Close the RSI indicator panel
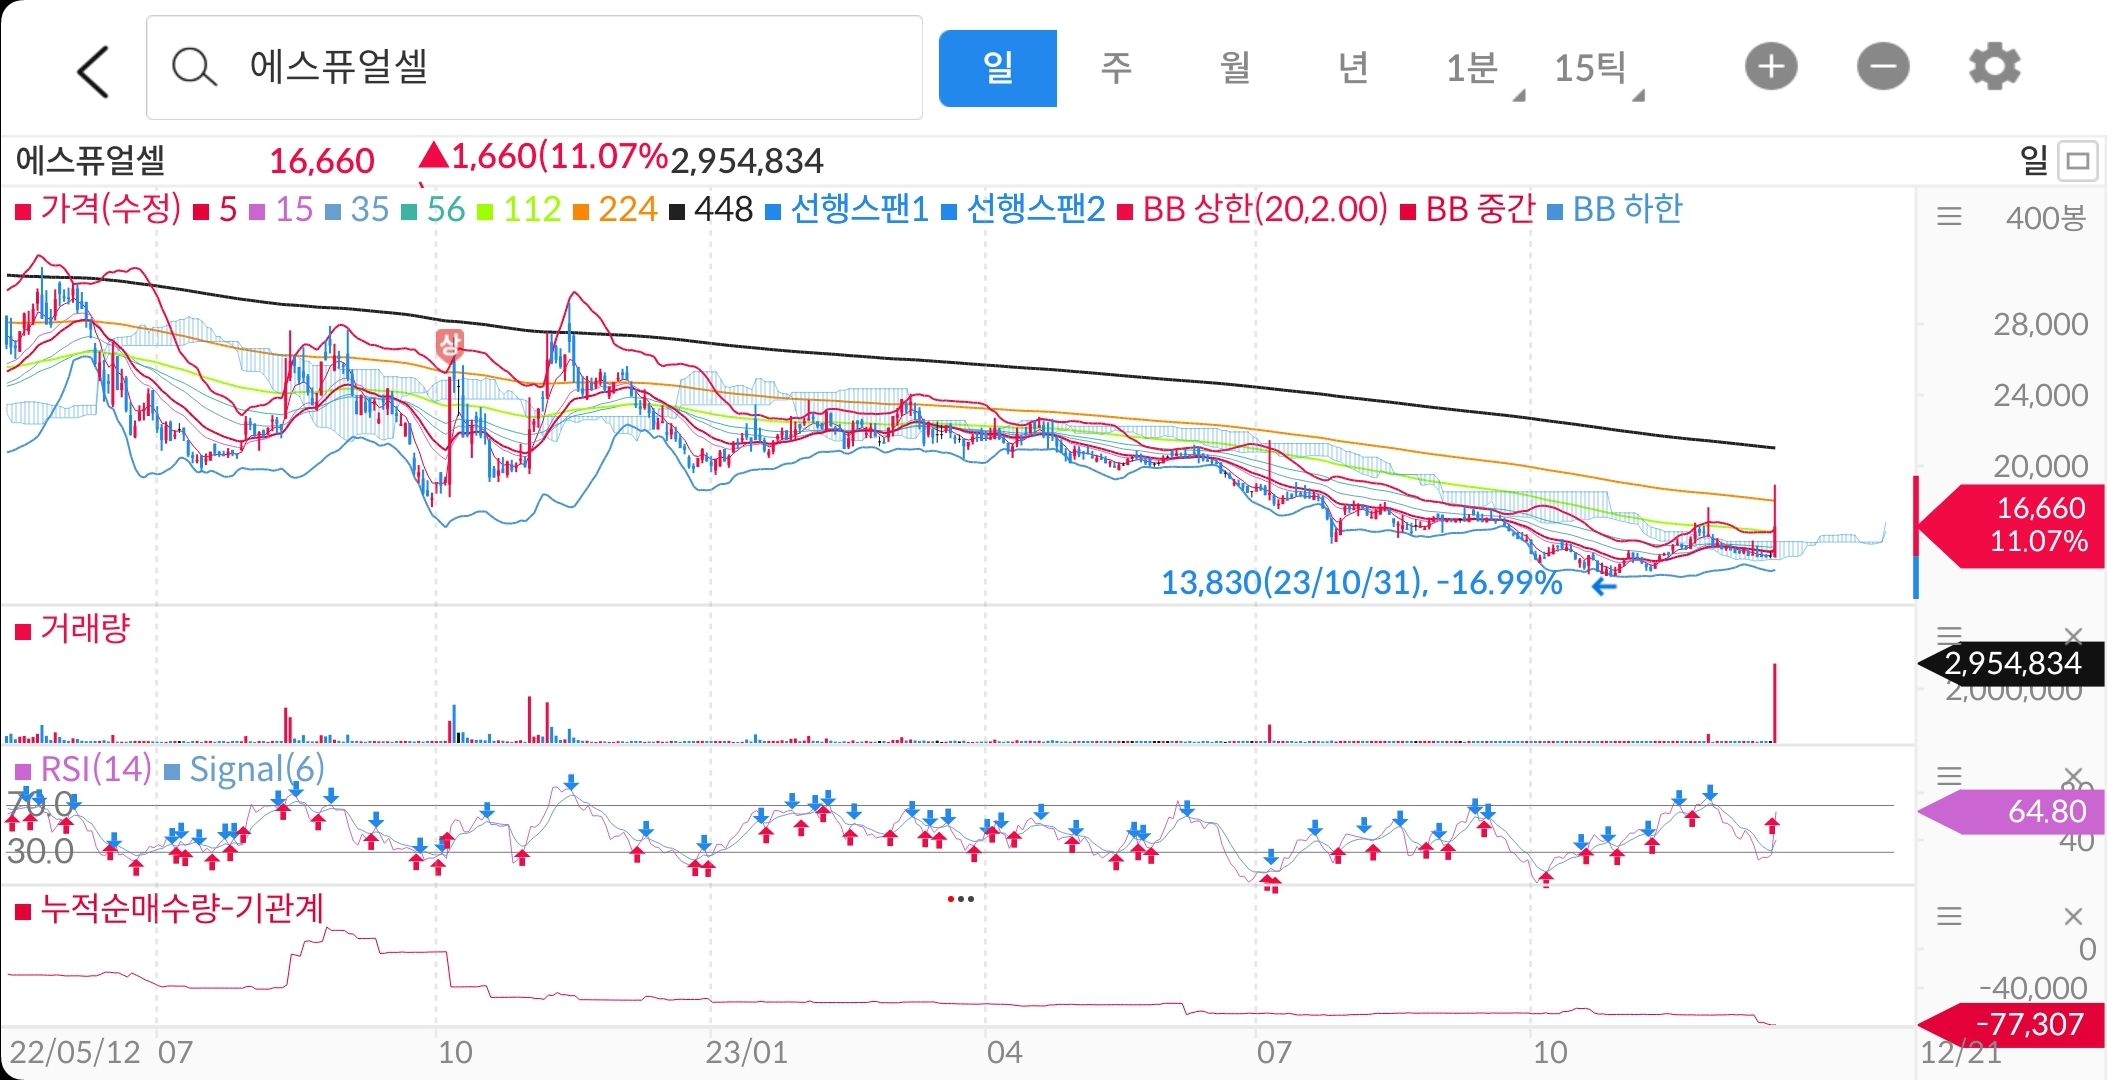This screenshot has height=1080, width=2107. [x=2073, y=776]
